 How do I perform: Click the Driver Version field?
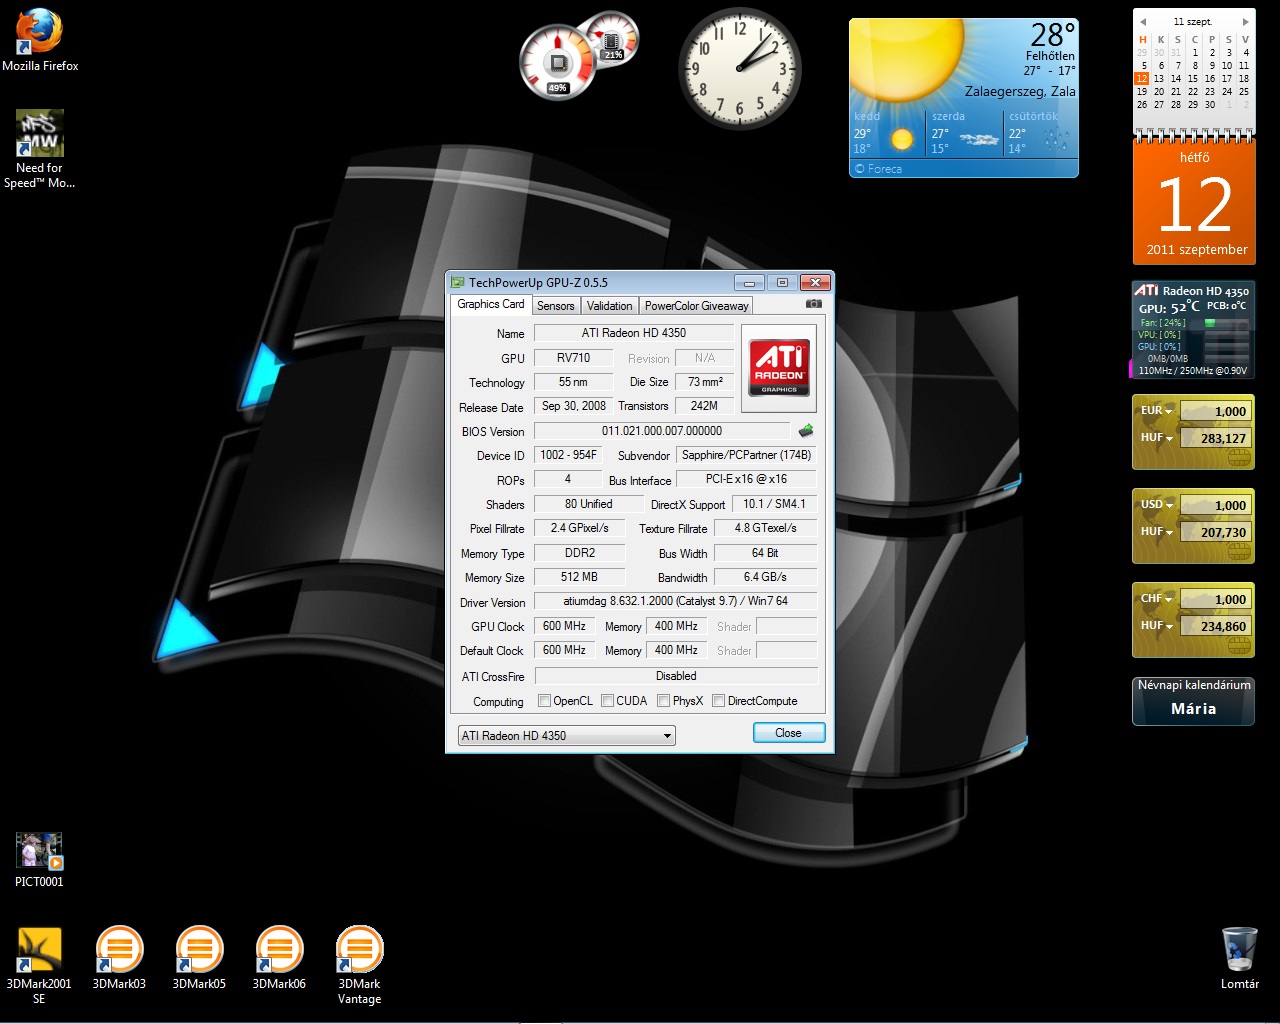tap(676, 602)
